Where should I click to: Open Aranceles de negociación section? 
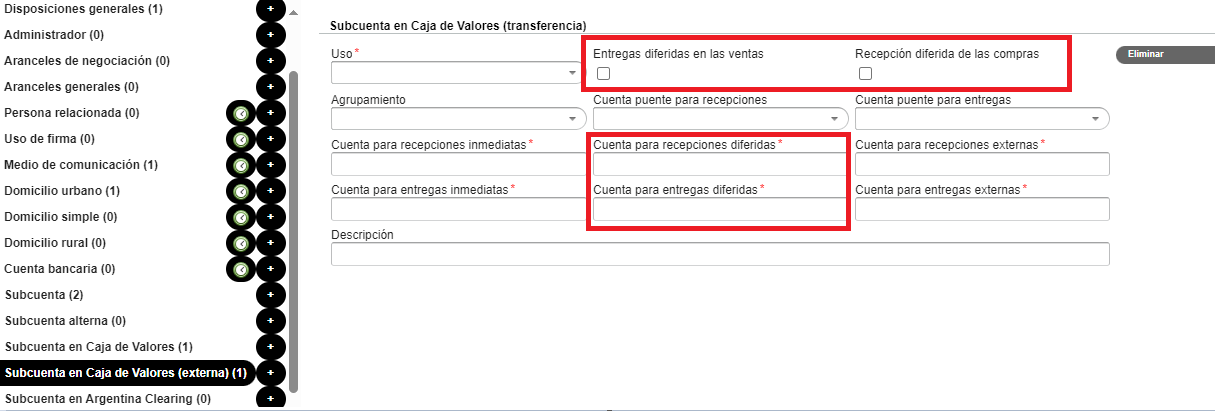(86, 61)
